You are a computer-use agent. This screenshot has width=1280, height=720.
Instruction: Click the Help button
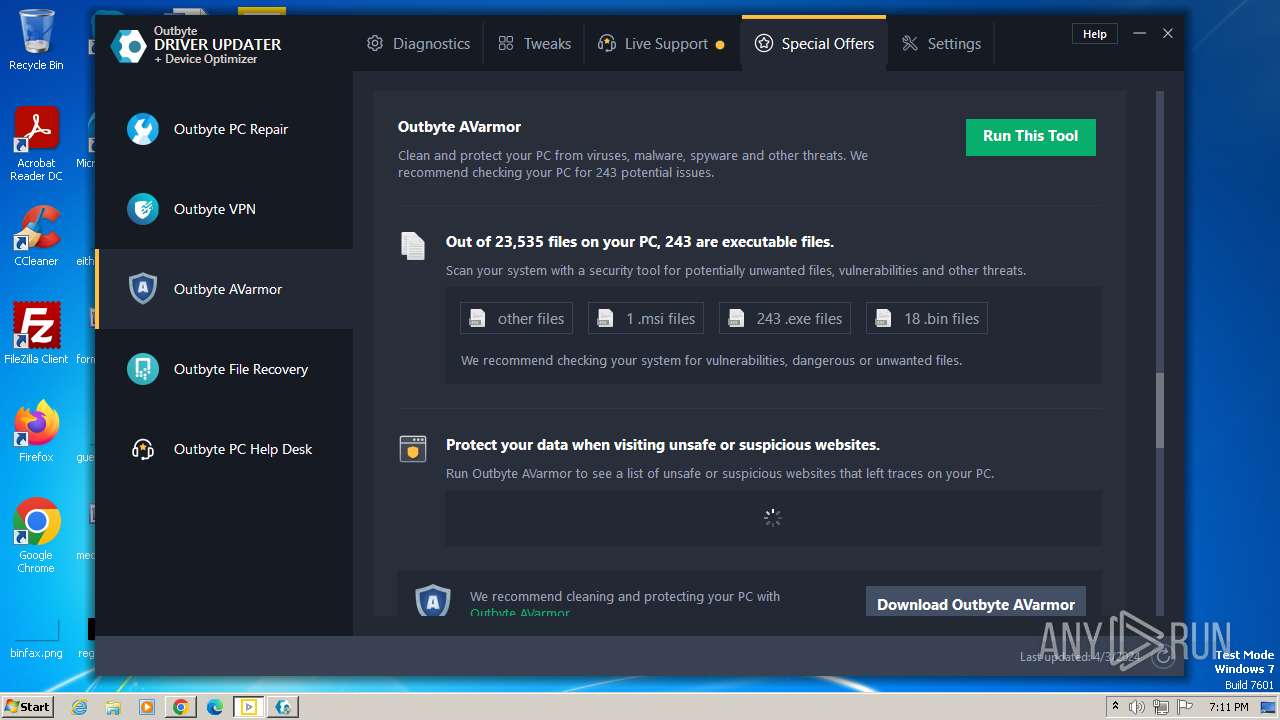click(x=1095, y=34)
